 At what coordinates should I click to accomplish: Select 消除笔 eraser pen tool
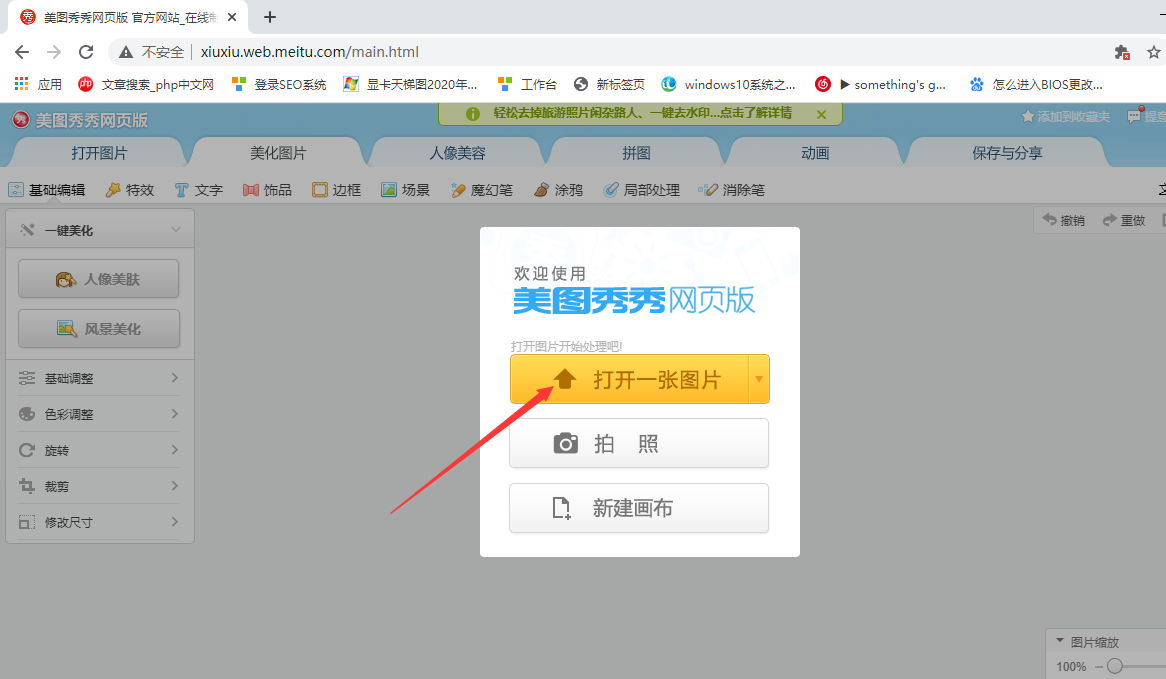click(x=732, y=190)
